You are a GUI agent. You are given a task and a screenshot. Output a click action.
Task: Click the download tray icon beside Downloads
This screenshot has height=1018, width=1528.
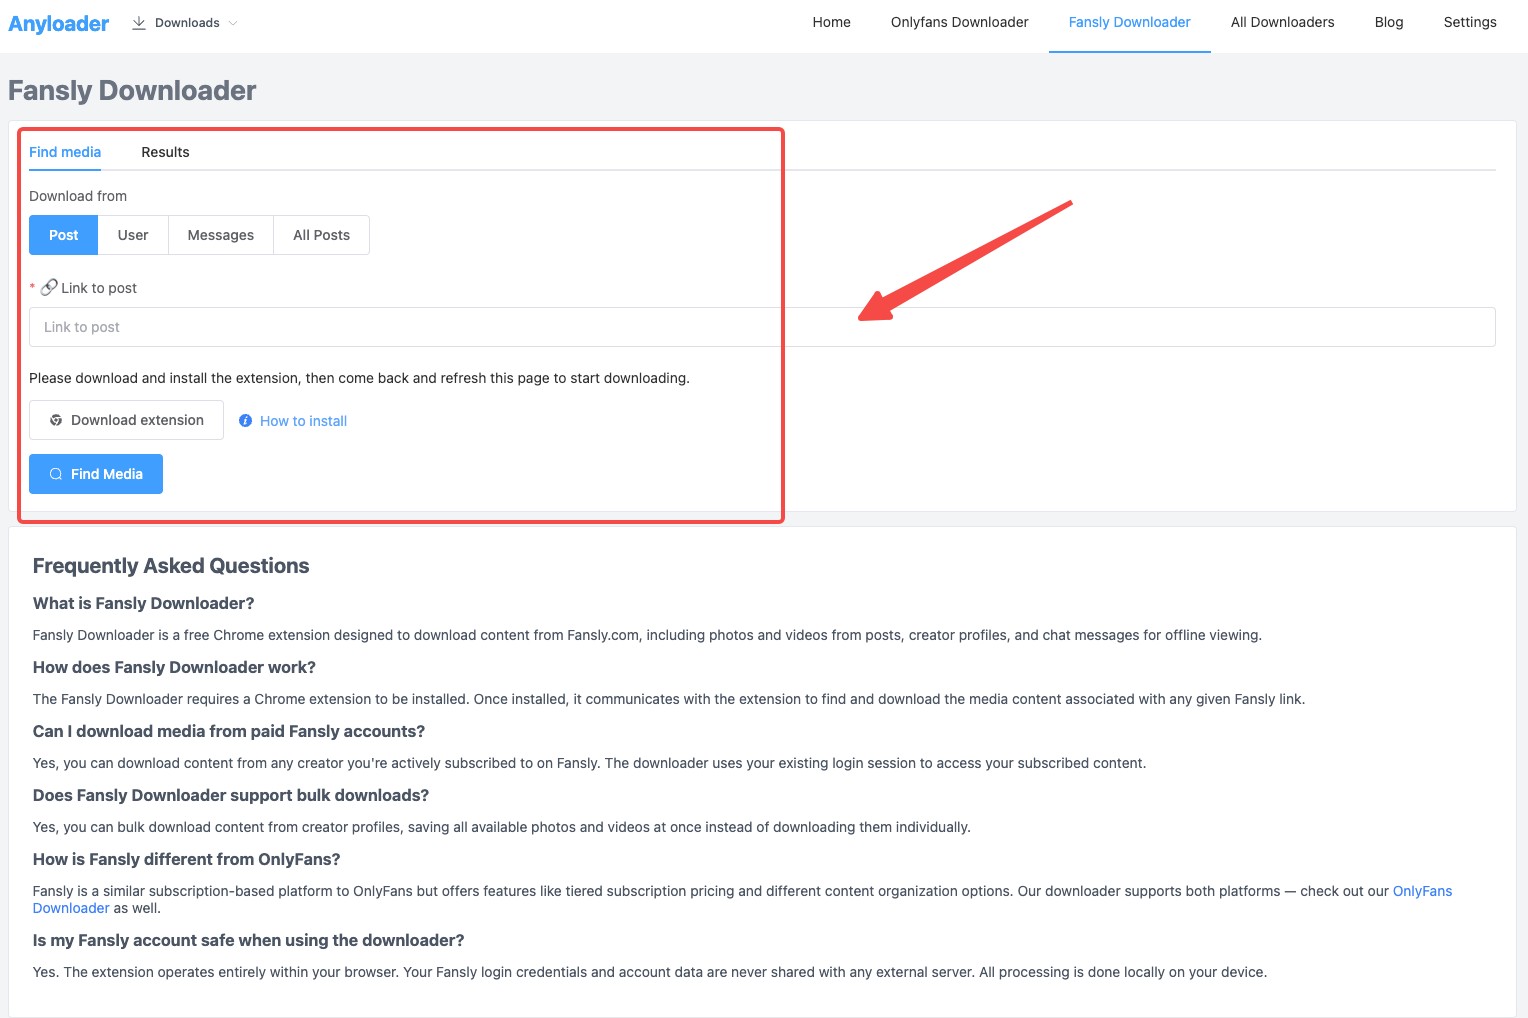pyautogui.click(x=139, y=23)
